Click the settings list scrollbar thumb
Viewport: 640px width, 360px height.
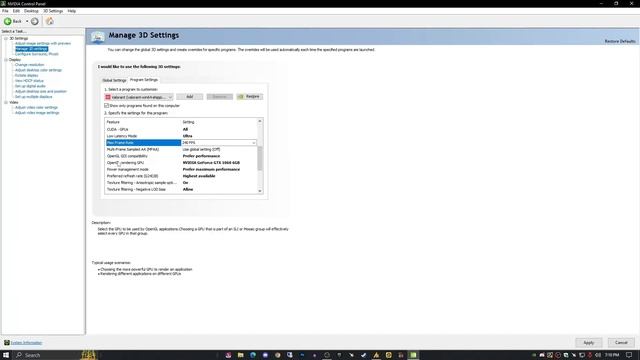260,158
